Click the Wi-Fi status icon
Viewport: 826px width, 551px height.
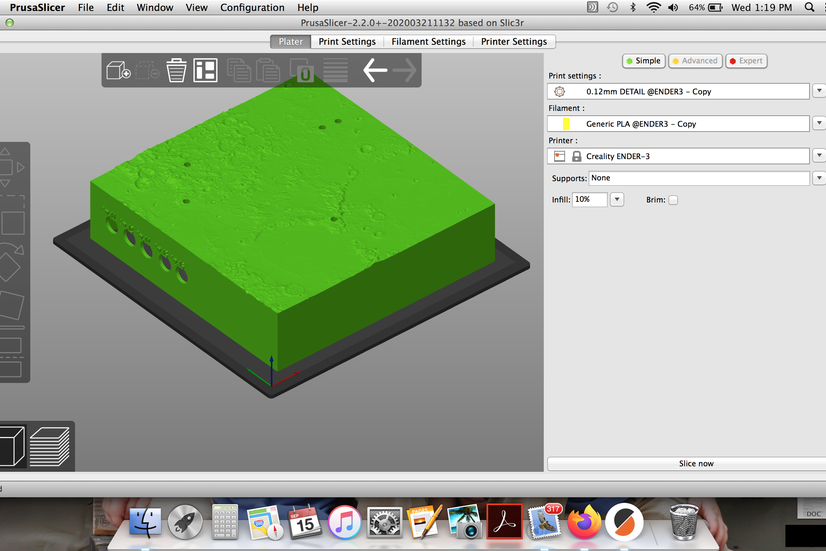(x=653, y=7)
